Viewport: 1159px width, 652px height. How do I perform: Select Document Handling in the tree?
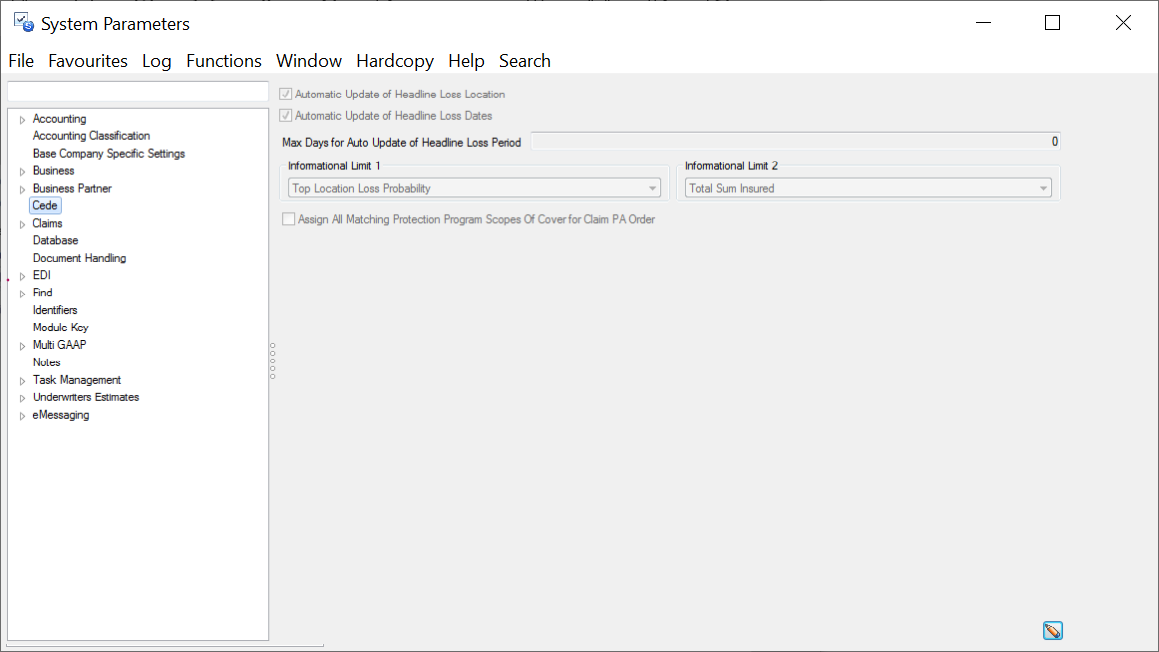point(79,258)
